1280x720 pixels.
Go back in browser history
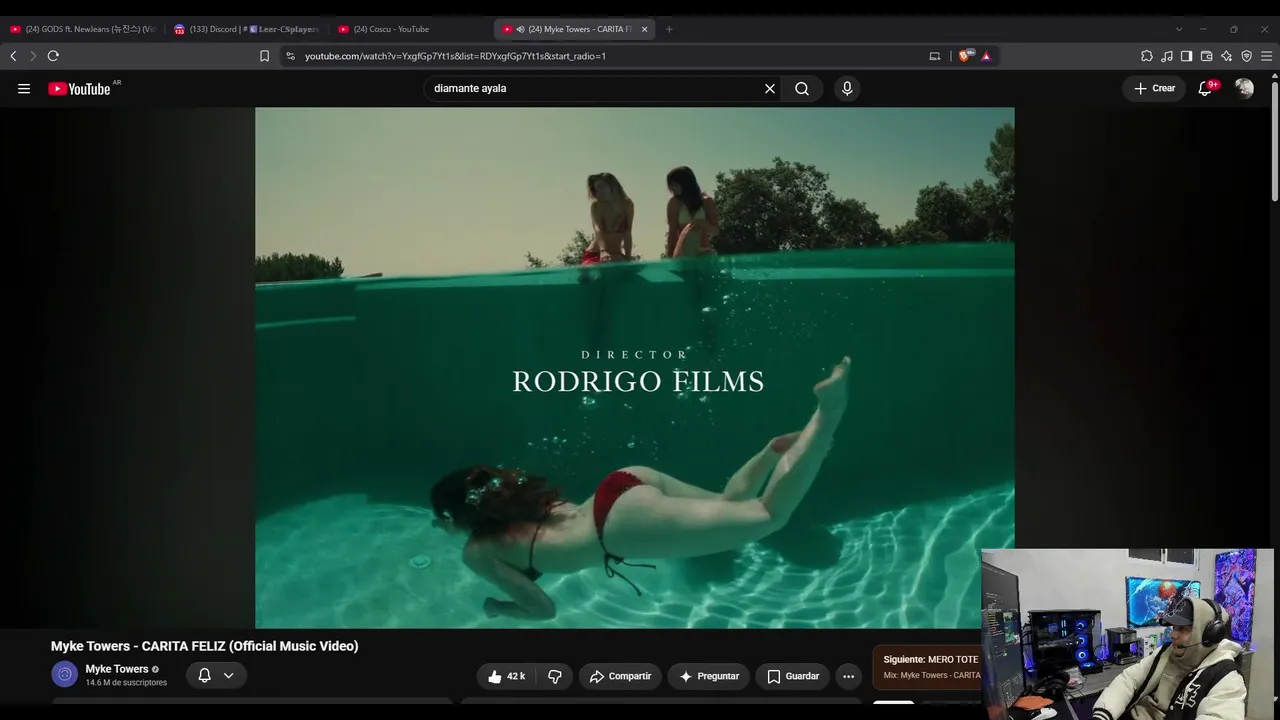(13, 56)
